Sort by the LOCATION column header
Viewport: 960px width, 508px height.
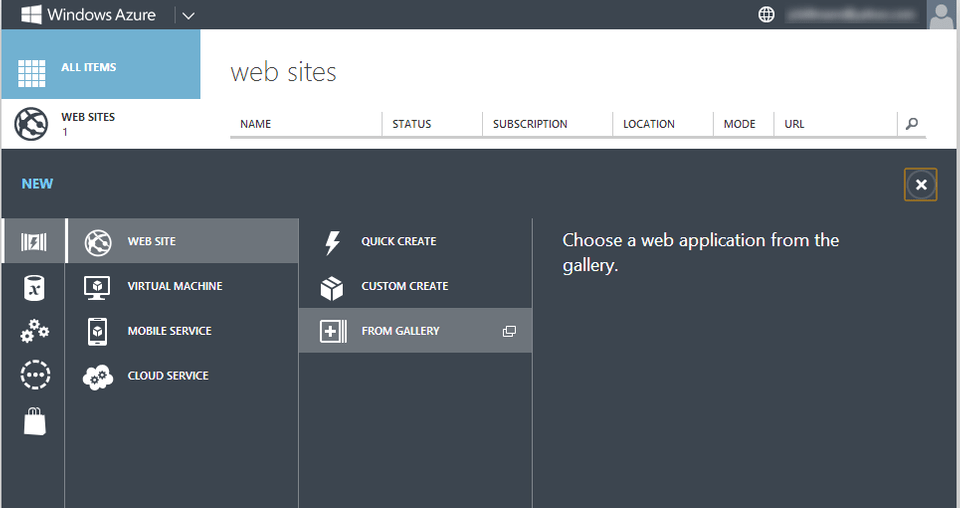coord(648,124)
